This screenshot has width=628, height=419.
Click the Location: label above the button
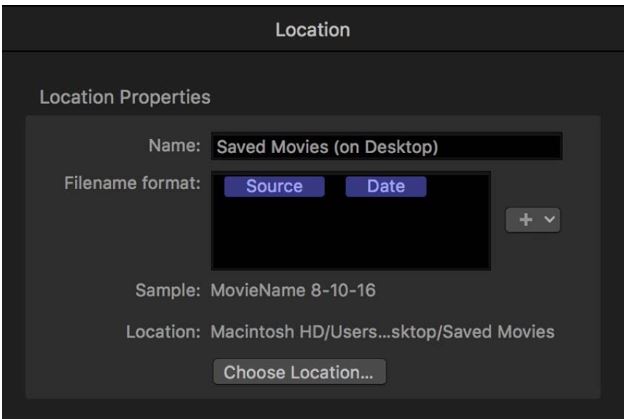pos(163,331)
